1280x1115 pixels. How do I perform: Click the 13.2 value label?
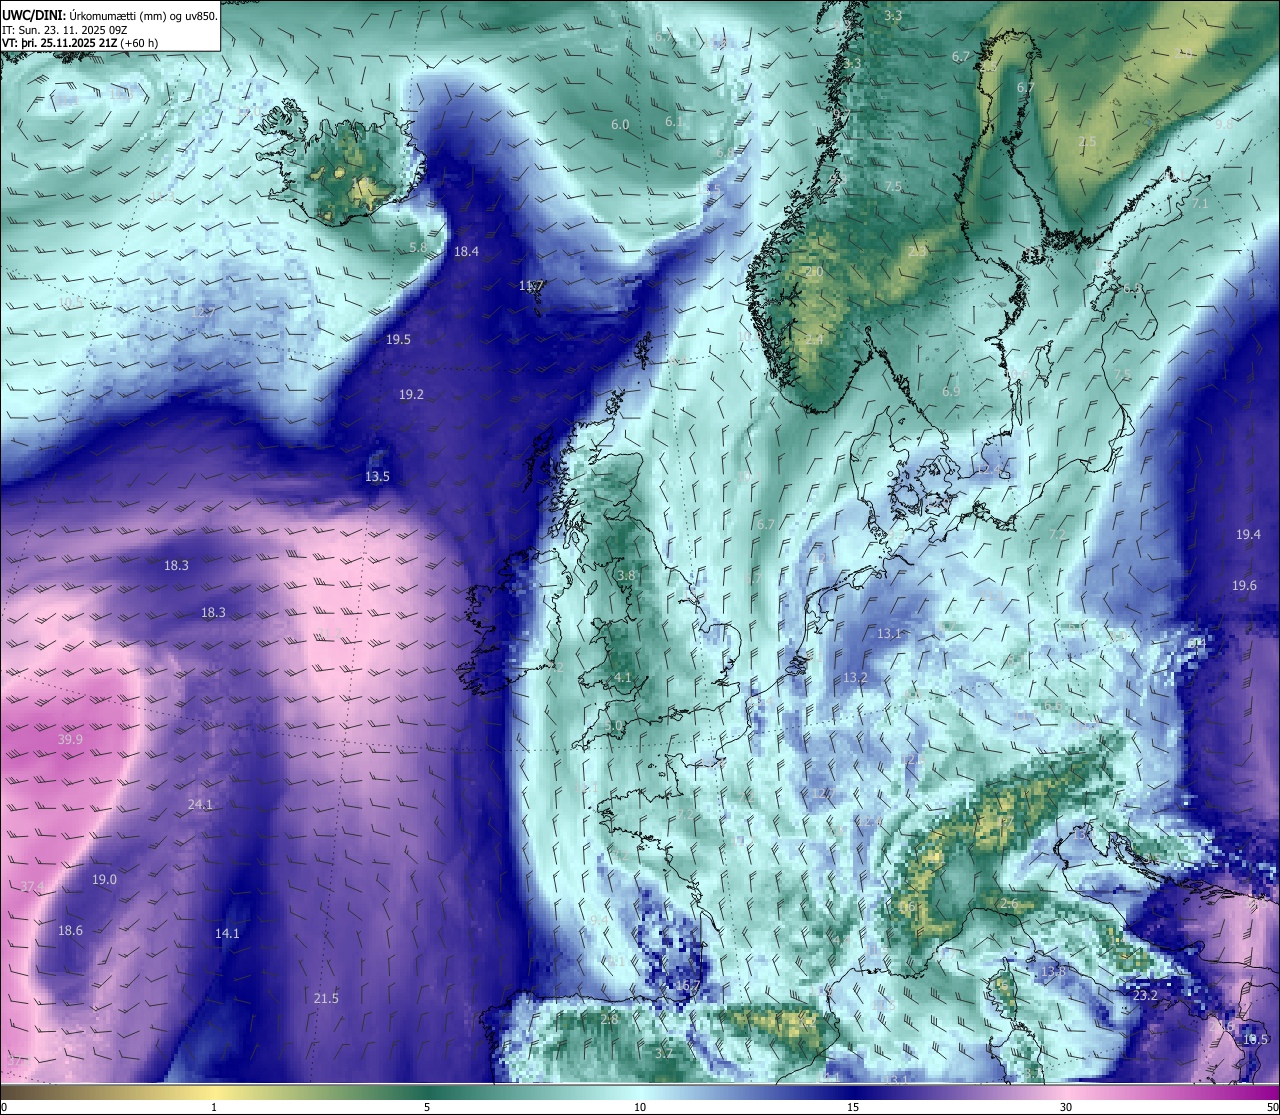[855, 678]
